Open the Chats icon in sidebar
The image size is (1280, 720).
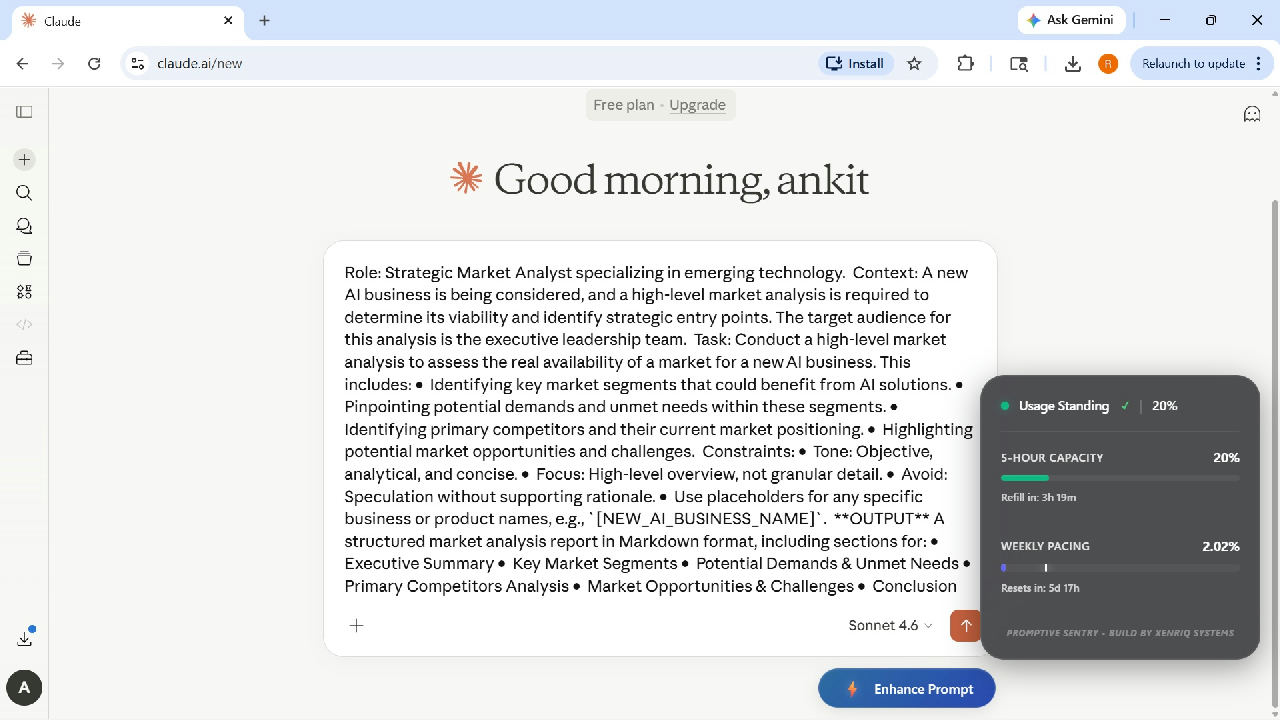pyautogui.click(x=24, y=226)
